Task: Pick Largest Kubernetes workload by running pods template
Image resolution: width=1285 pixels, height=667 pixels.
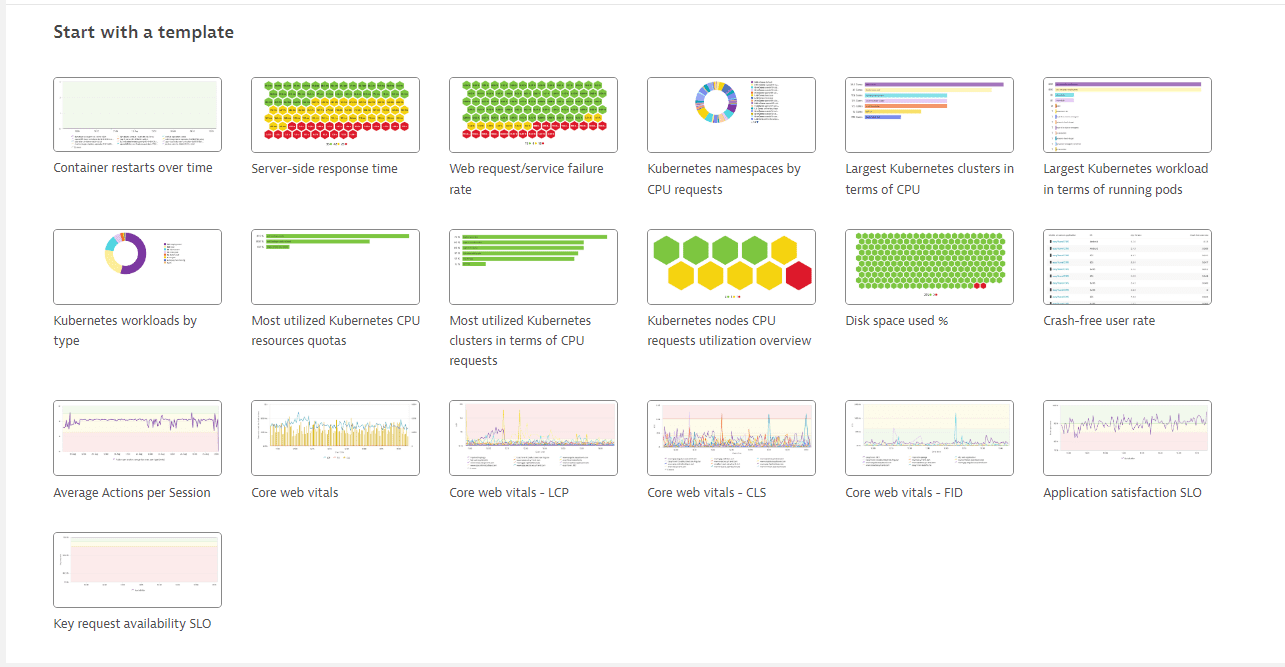Action: (x=1127, y=115)
